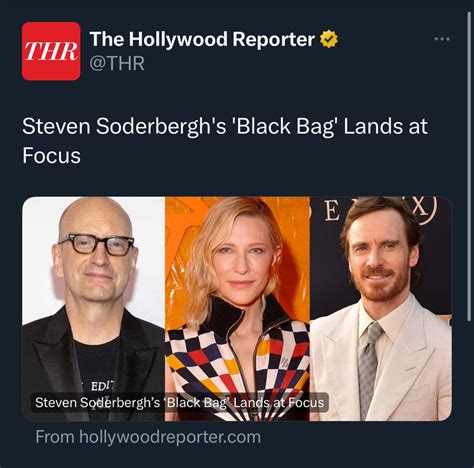Open The Hollywood Reporter profile name
Screen dimensions: 474x468
[202, 39]
